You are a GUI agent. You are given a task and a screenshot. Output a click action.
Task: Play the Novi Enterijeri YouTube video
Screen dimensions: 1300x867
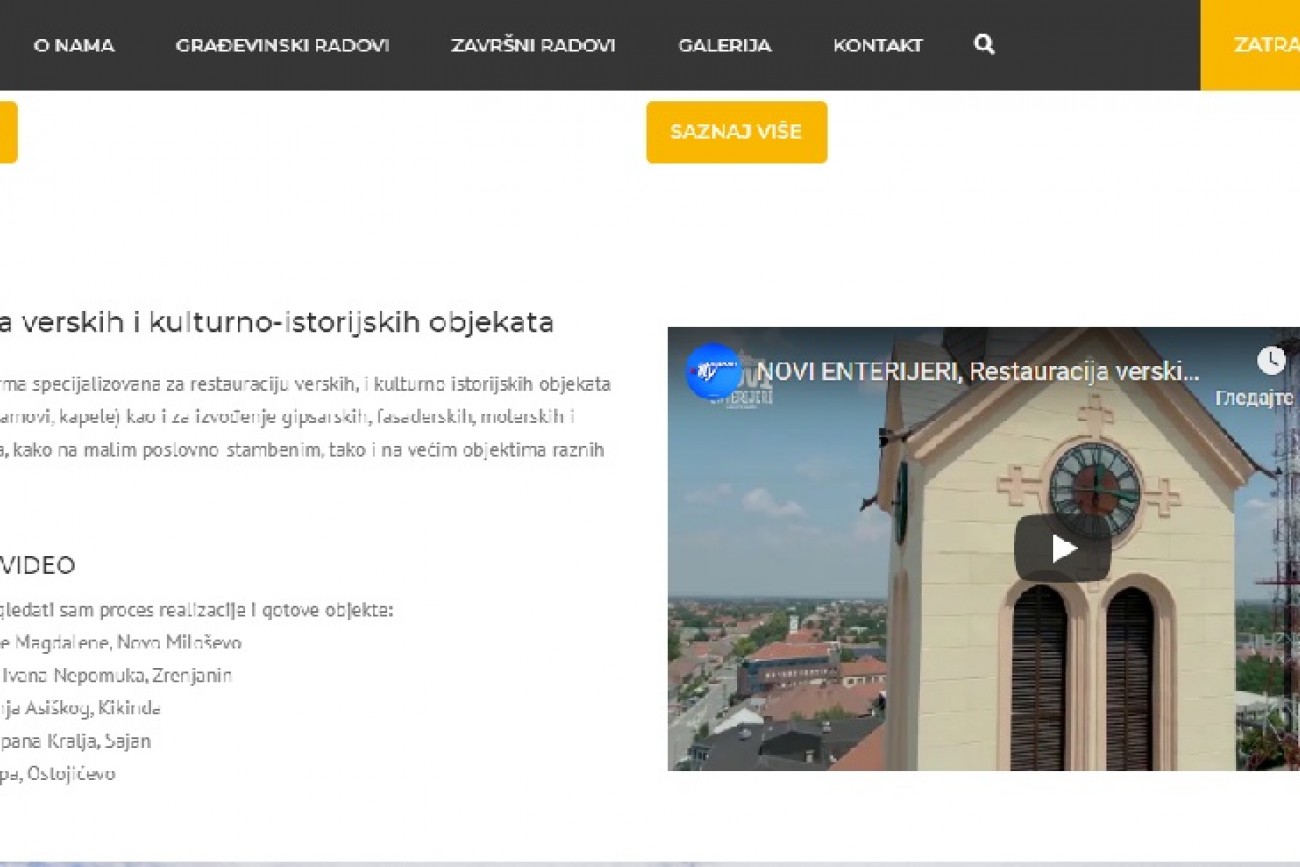pyautogui.click(x=1062, y=548)
